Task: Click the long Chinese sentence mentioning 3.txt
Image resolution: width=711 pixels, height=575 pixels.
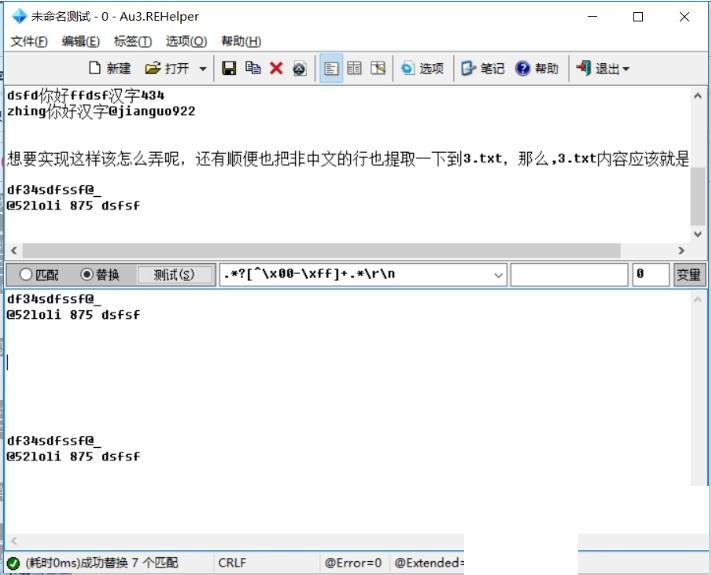Action: (348, 159)
